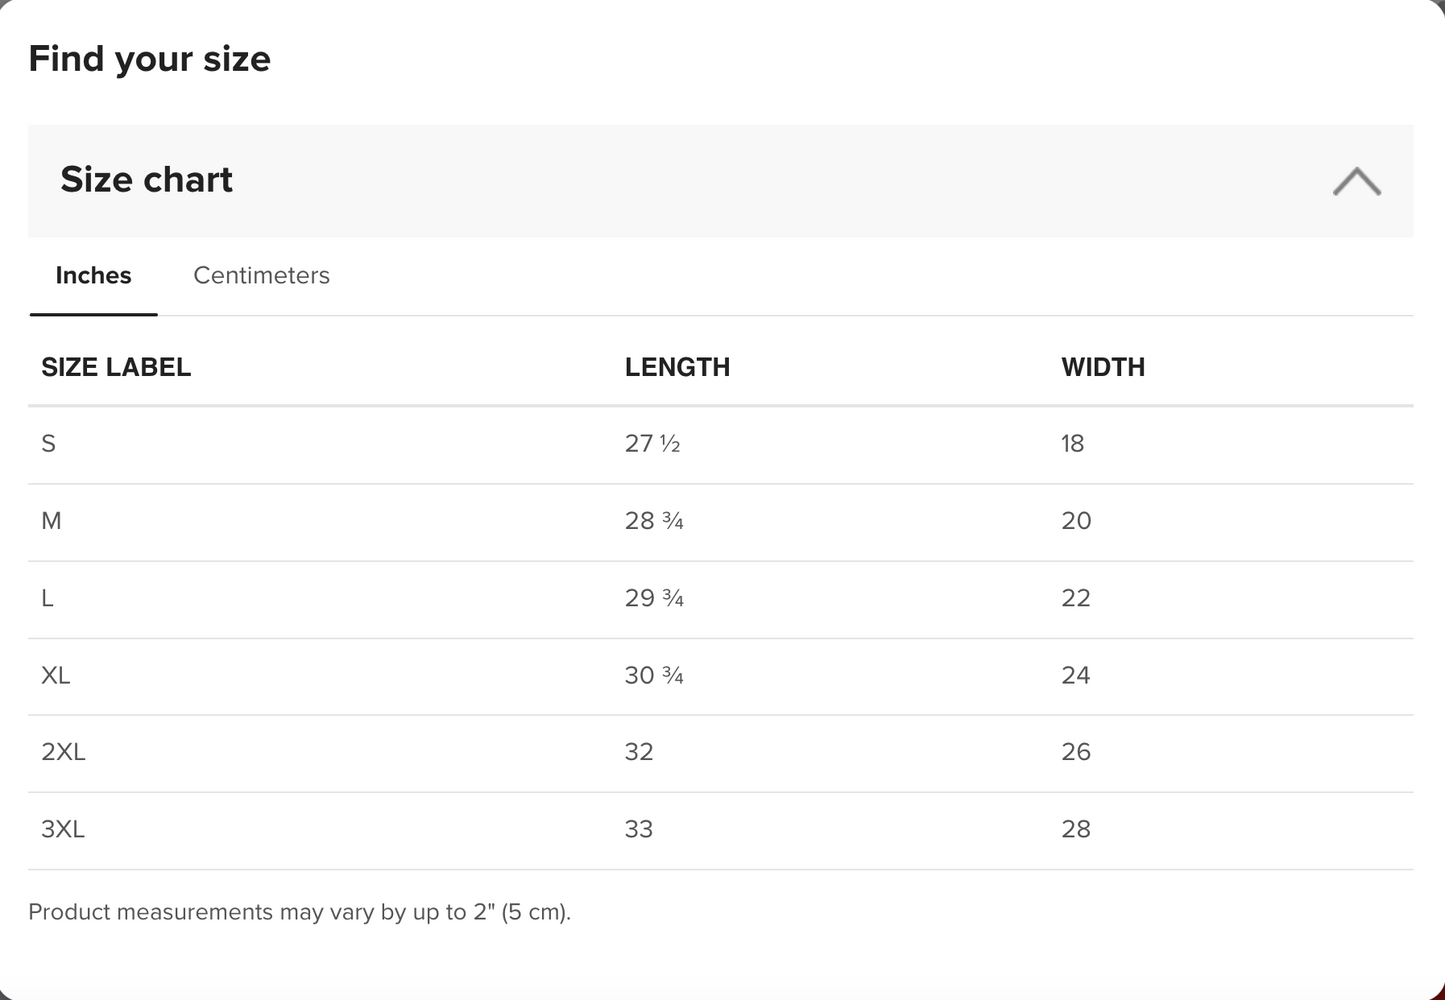Select the M size label
Viewport: 1445px width, 1000px height.
point(51,521)
